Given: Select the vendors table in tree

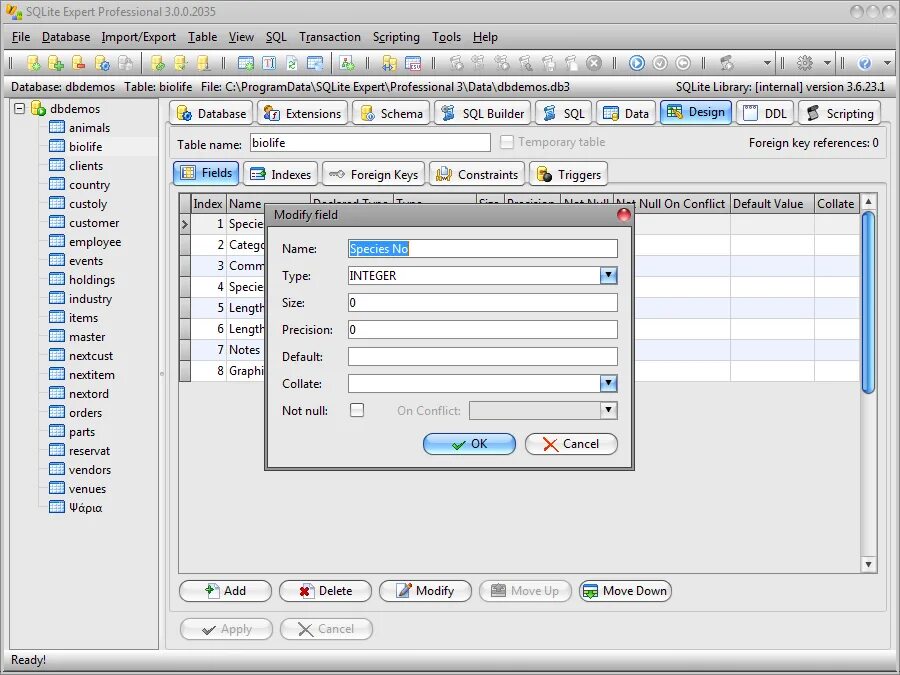Looking at the screenshot, I should click(x=90, y=470).
